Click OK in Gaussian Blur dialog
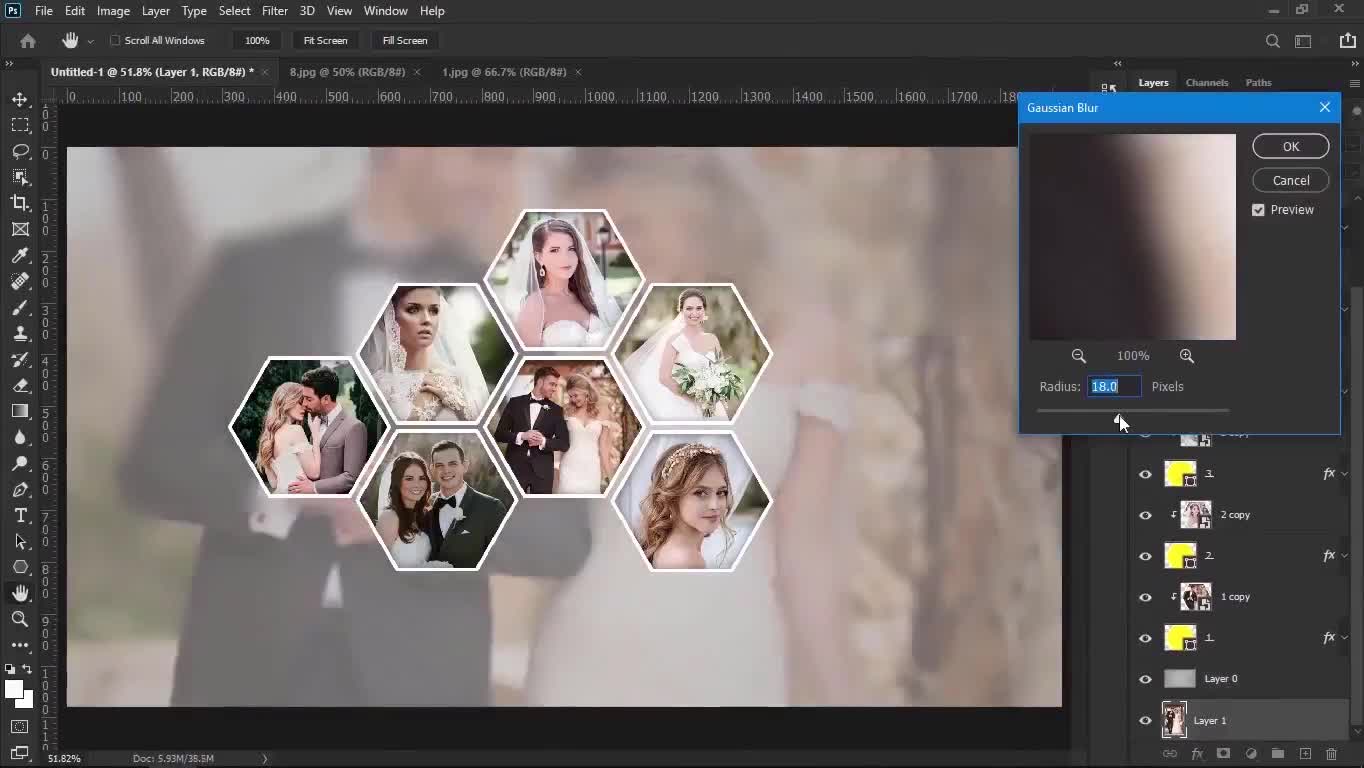 [1290, 147]
